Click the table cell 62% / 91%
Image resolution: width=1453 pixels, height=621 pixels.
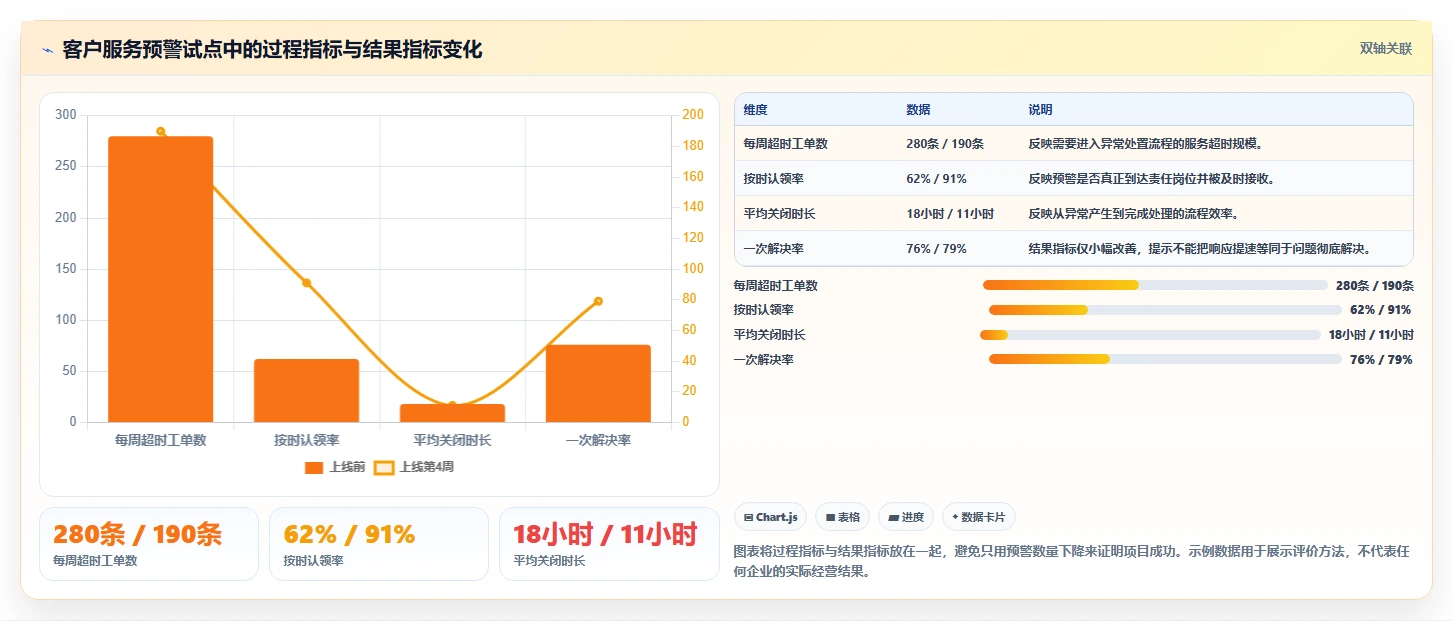(936, 179)
